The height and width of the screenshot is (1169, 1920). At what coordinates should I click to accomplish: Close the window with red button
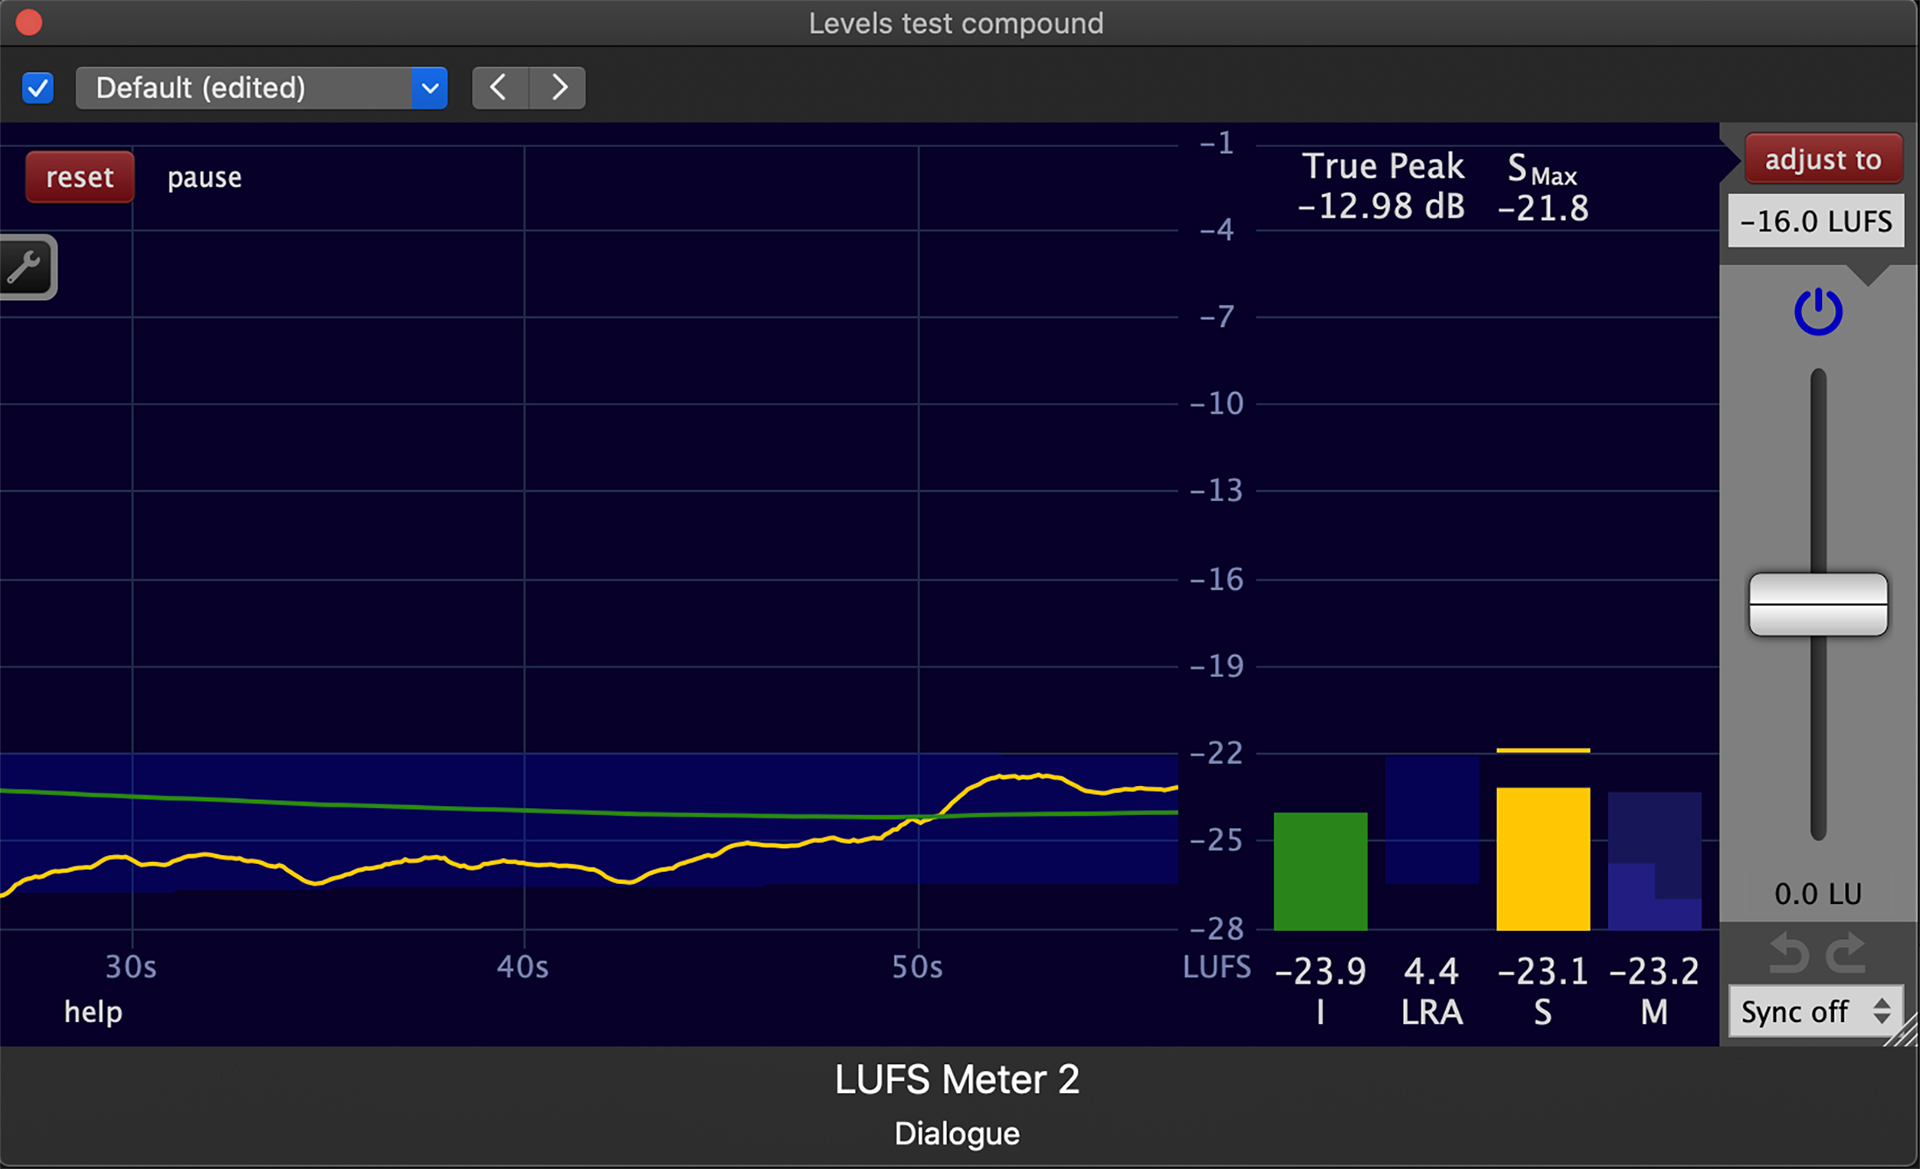coord(29,22)
